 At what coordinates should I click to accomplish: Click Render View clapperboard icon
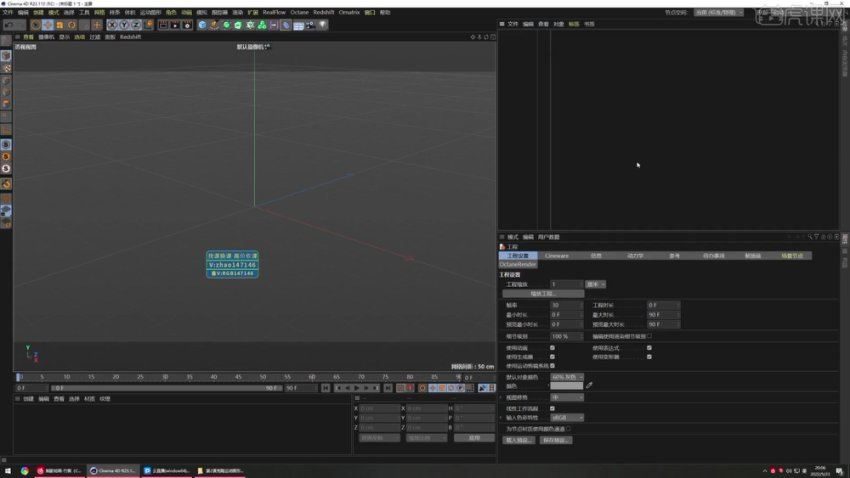[163, 25]
